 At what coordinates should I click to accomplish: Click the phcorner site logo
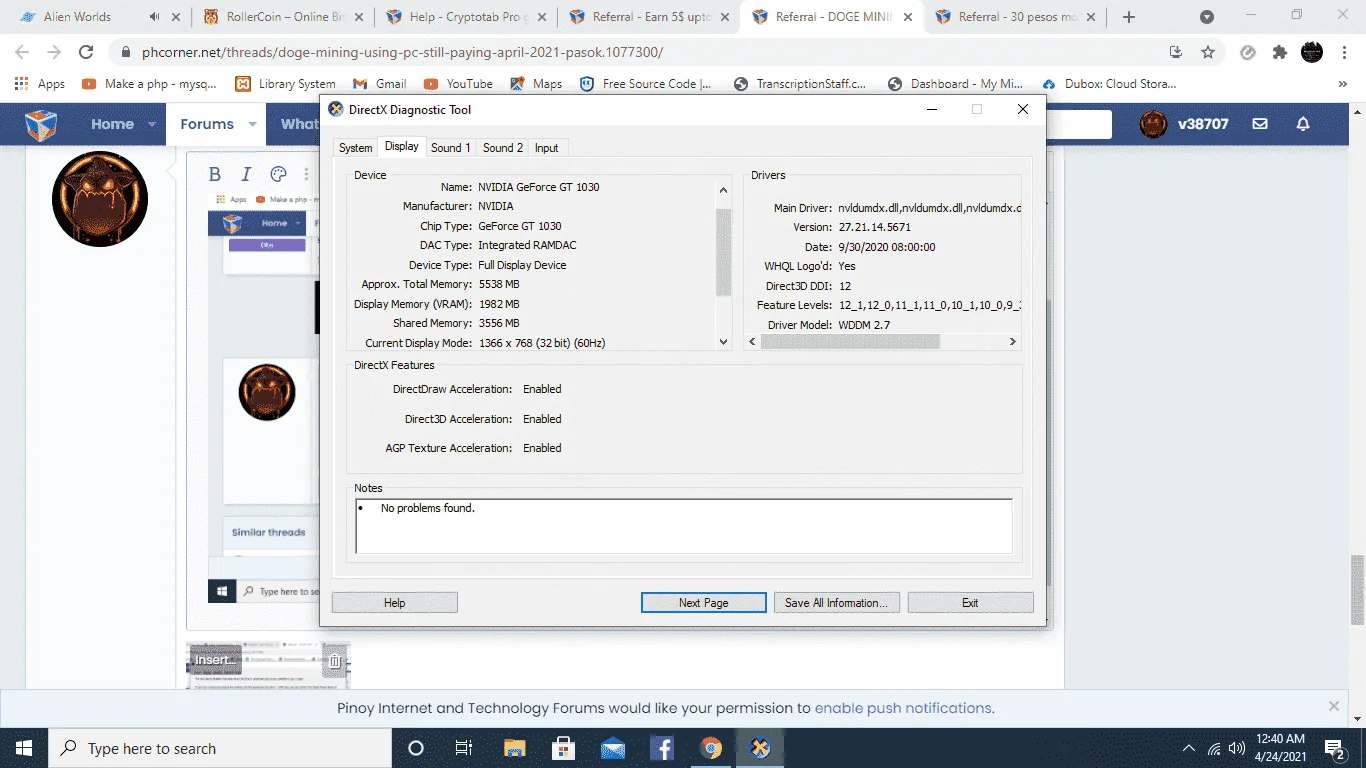[41, 124]
